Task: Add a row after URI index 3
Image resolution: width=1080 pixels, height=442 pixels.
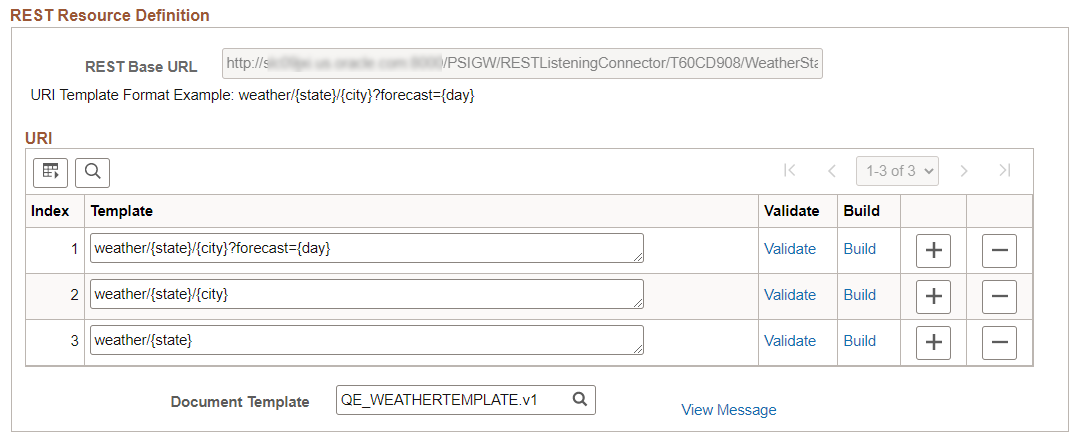Action: [933, 343]
